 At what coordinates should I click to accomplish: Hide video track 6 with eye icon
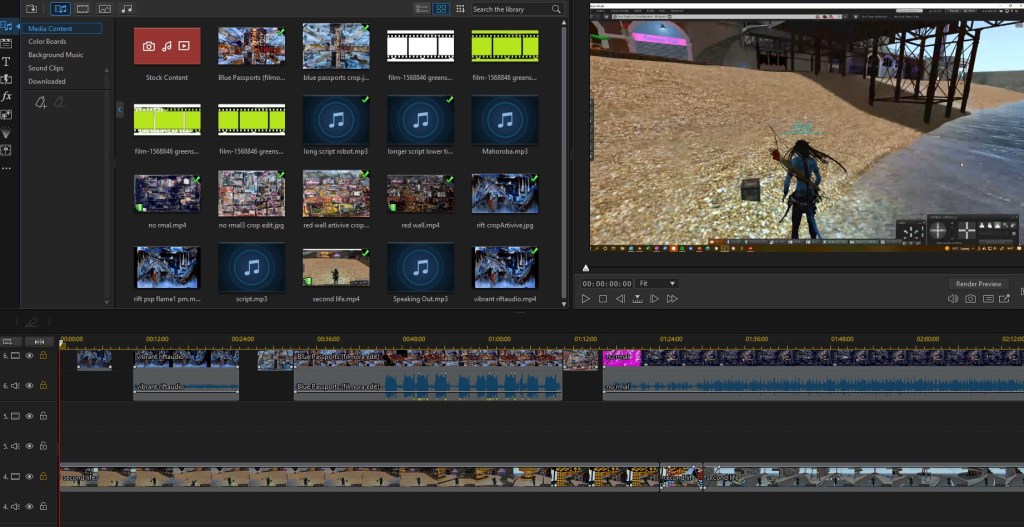click(x=29, y=355)
